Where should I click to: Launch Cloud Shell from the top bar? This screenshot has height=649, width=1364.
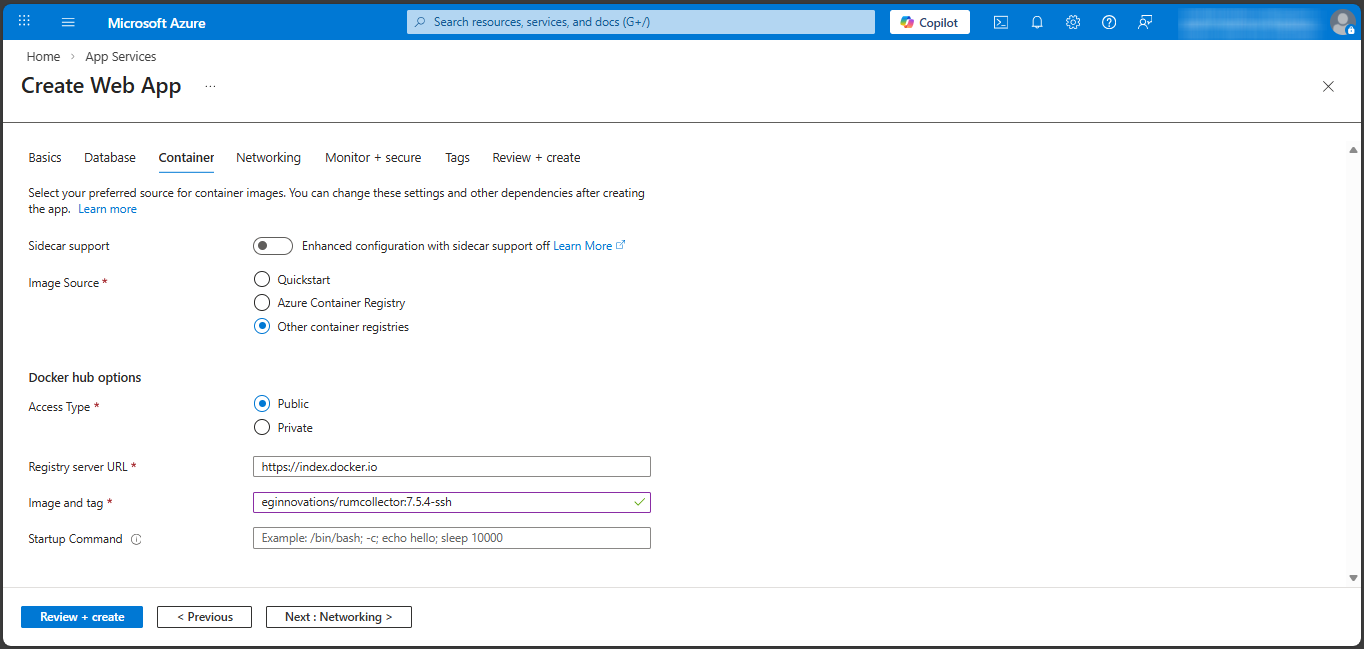pos(1000,22)
